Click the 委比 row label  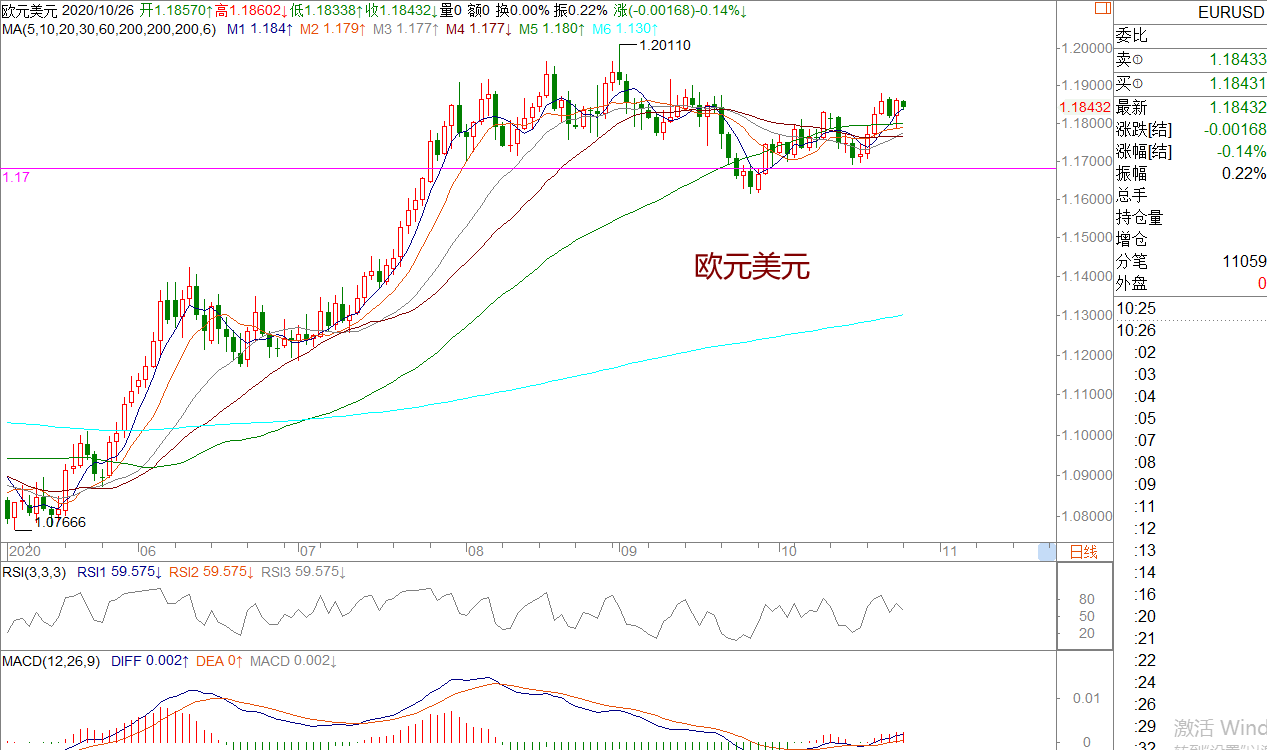tap(1132, 36)
